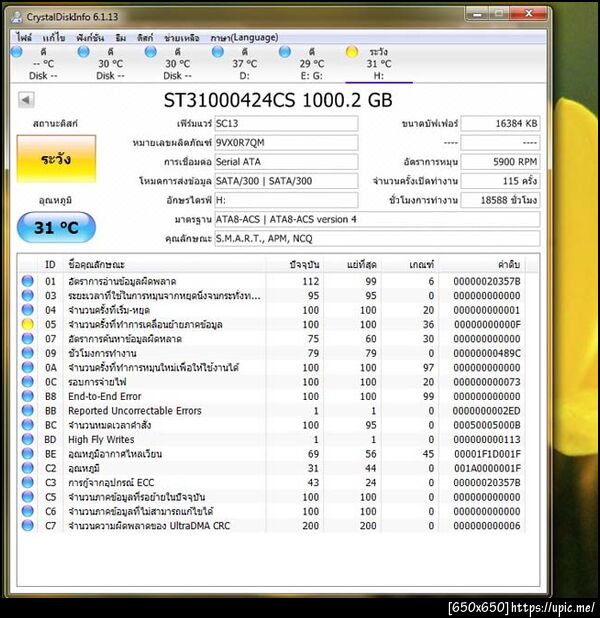Click the blue status icon for attribute 01
Image resolution: width=600 pixels, height=618 pixels.
coord(28,281)
